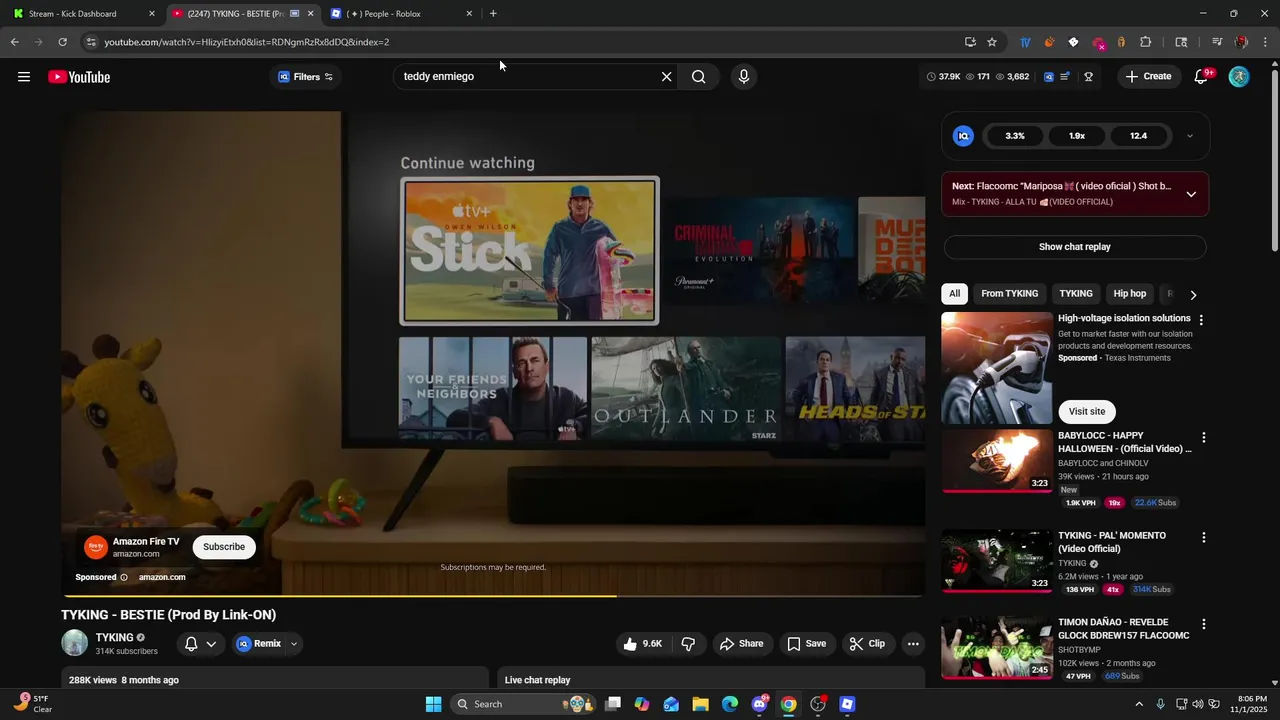Open Windows Start menu
This screenshot has height=720, width=1280.
click(x=433, y=704)
